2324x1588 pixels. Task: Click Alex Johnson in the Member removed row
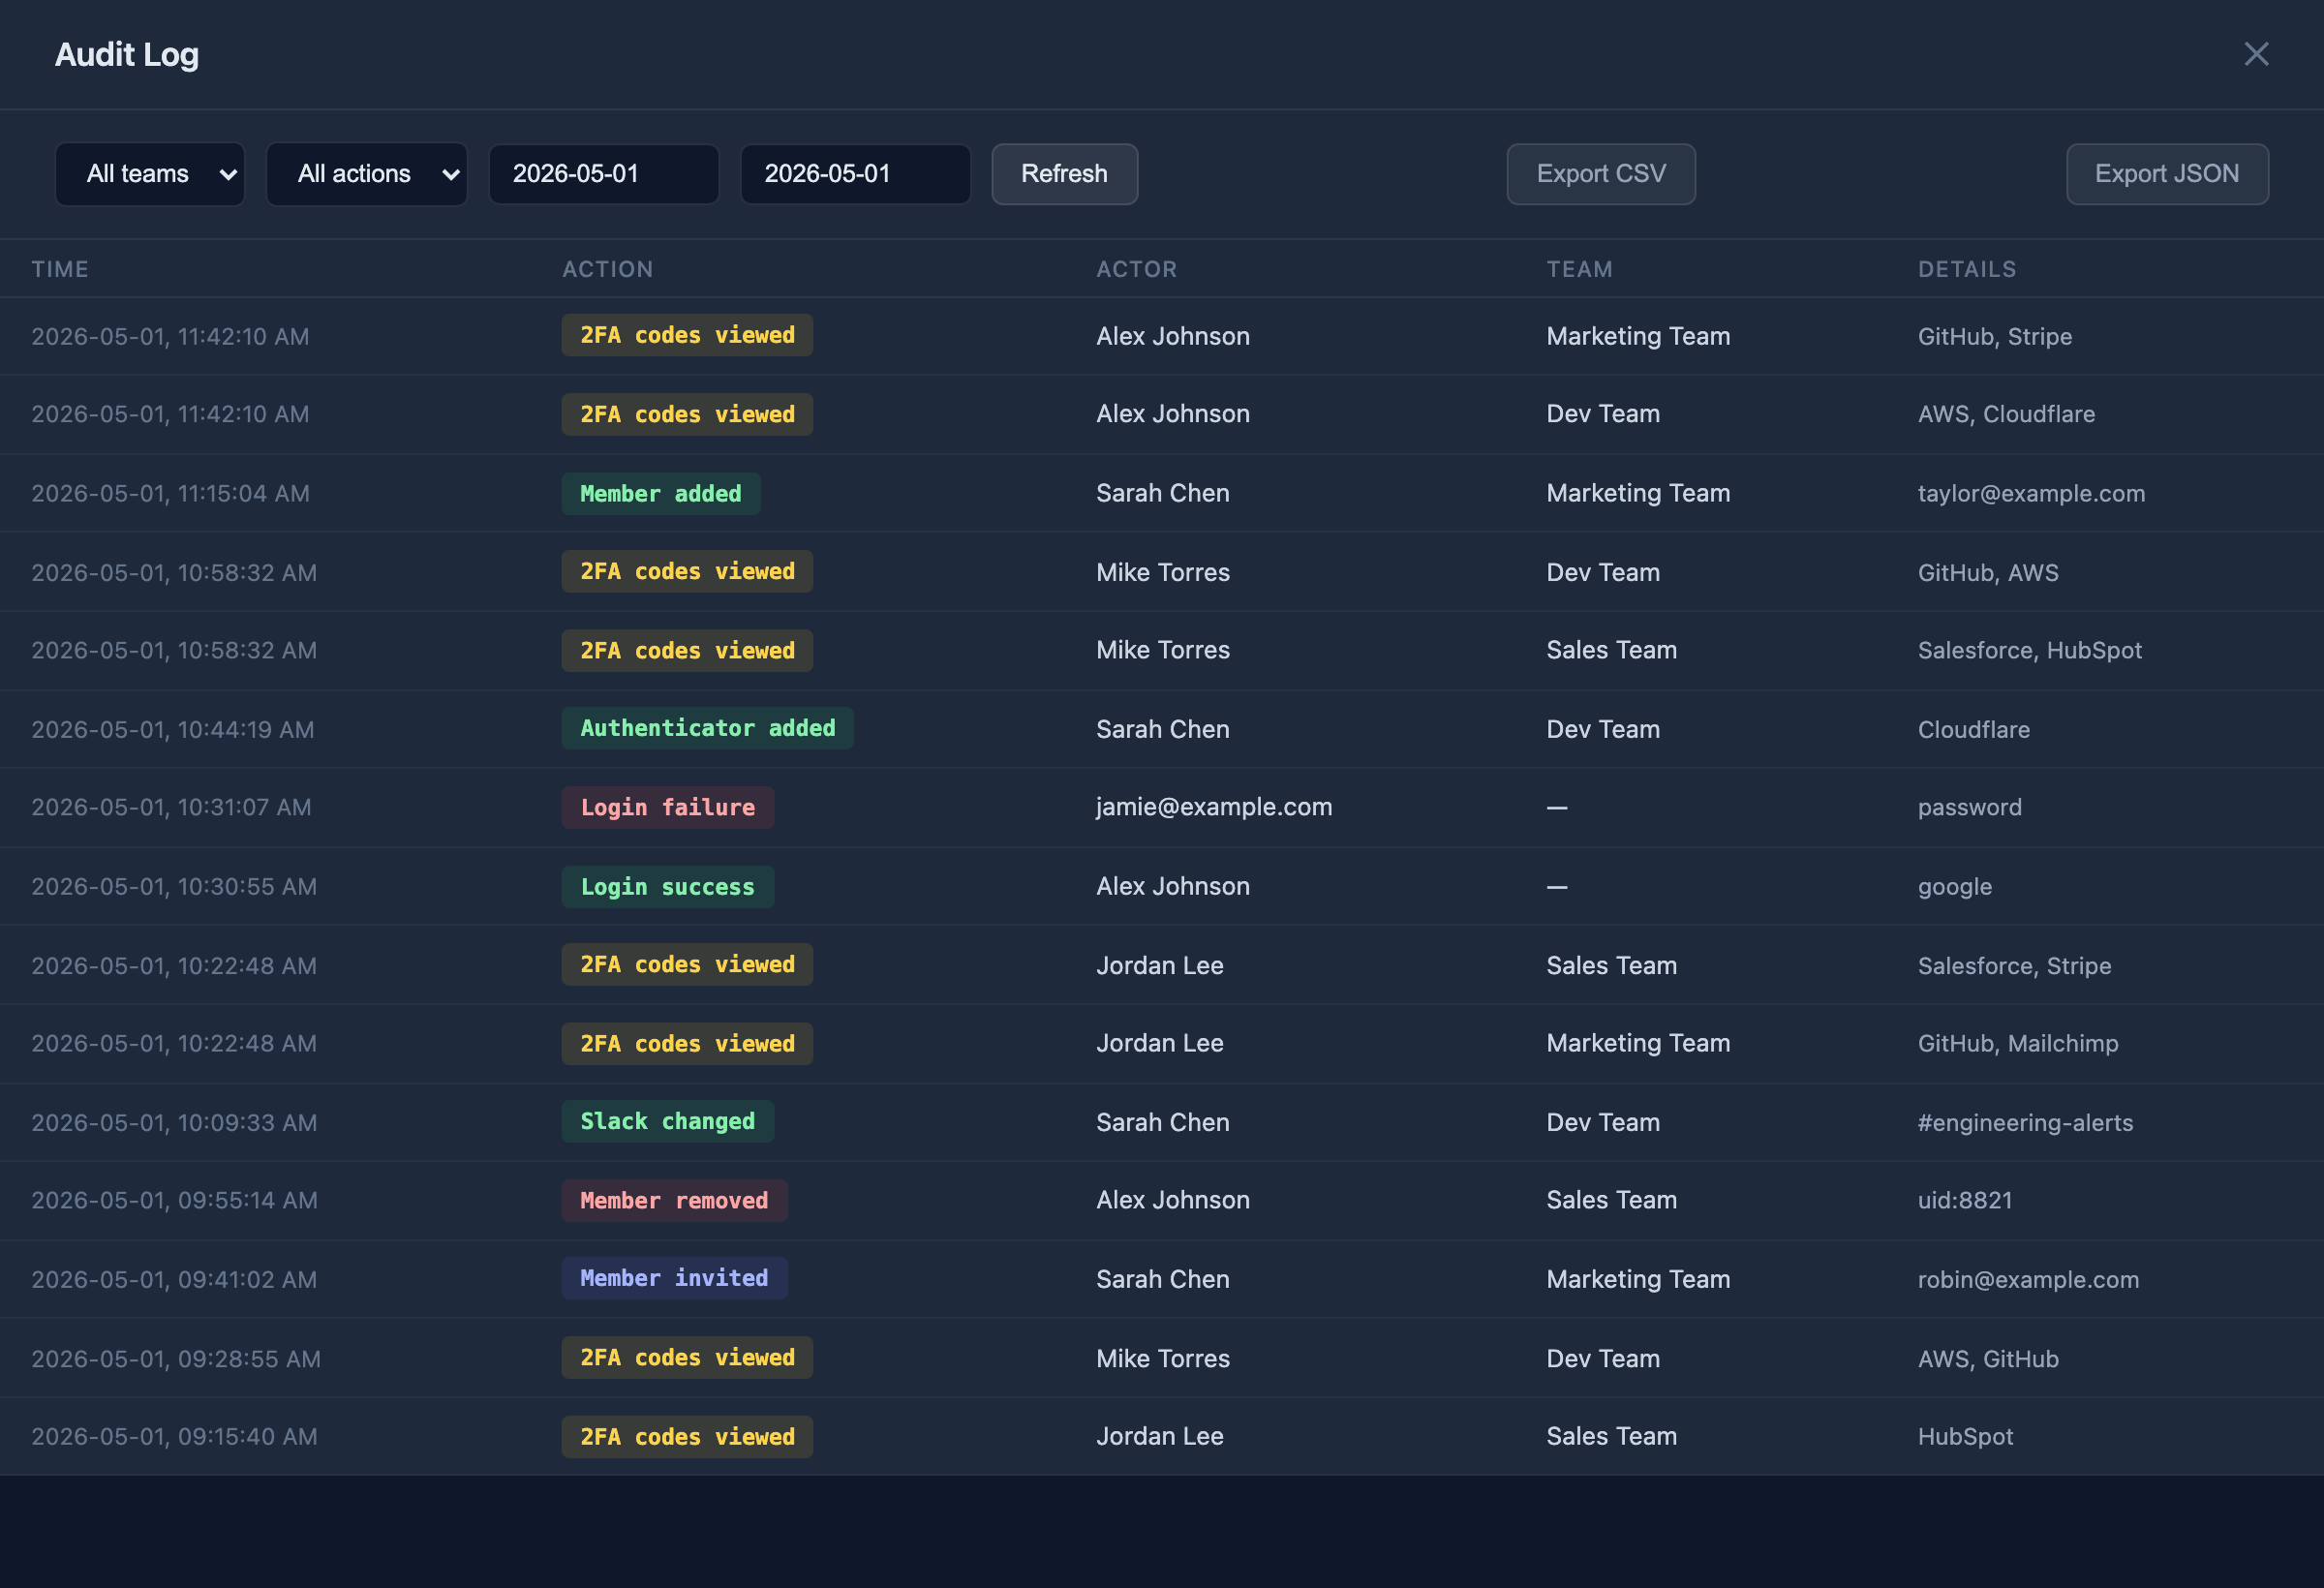click(1172, 1200)
